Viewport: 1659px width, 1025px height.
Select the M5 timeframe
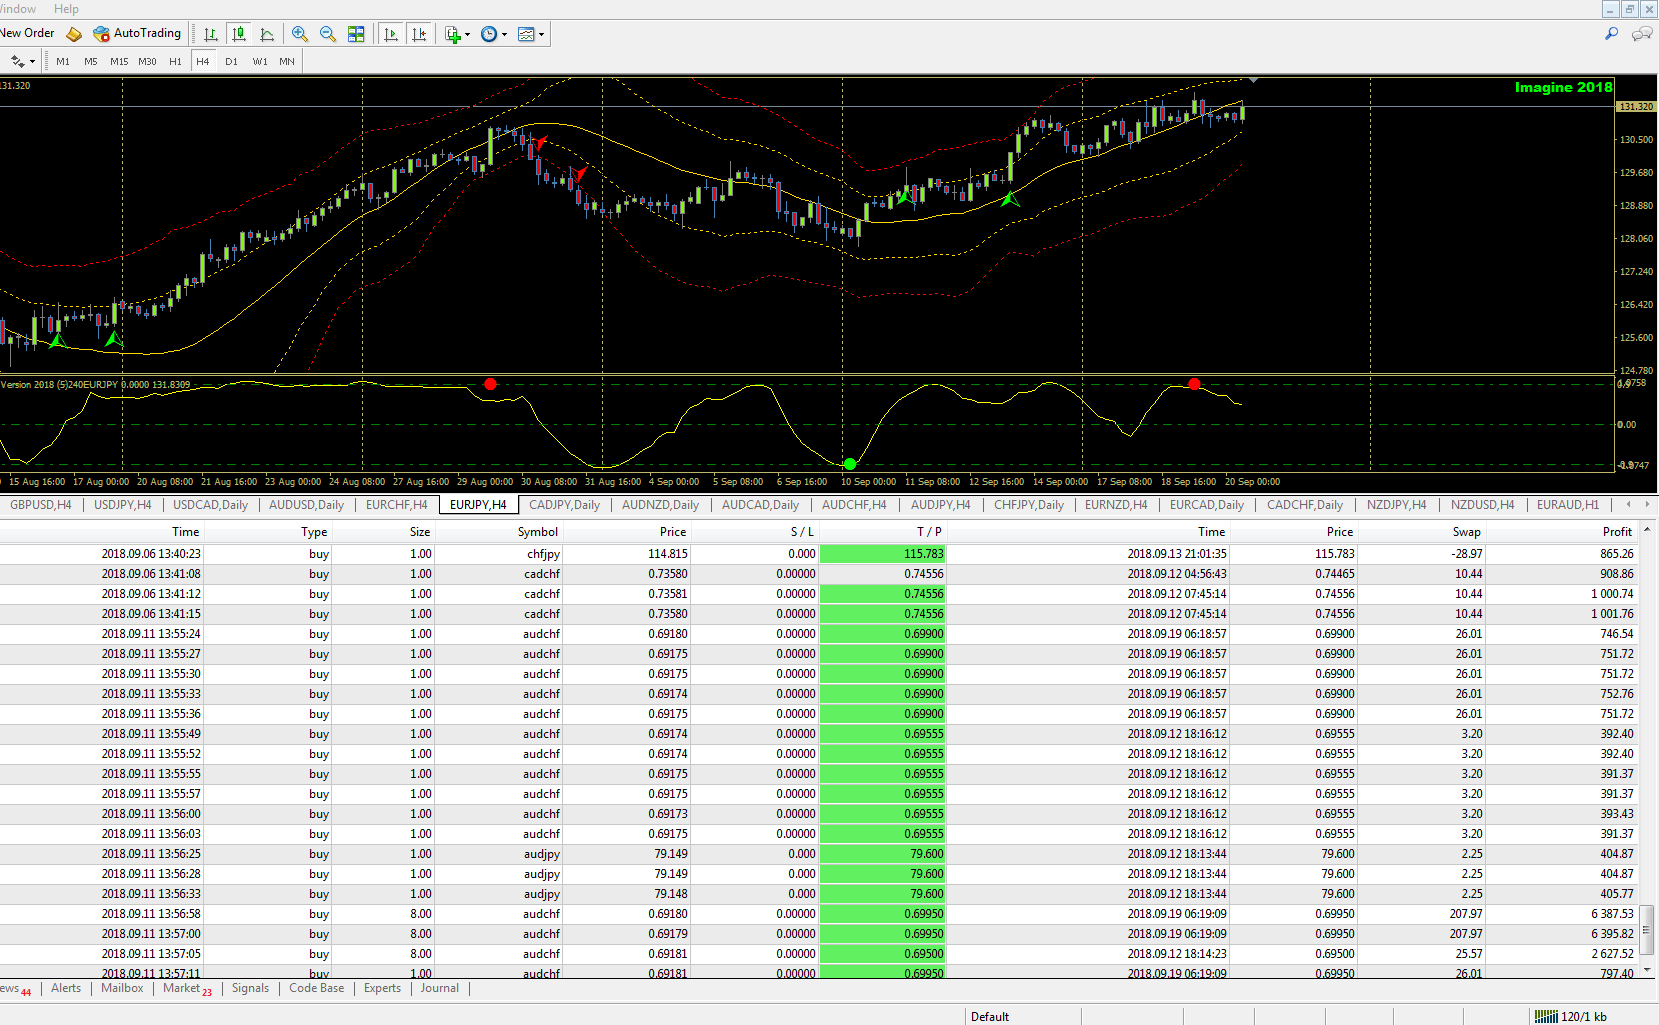point(91,62)
